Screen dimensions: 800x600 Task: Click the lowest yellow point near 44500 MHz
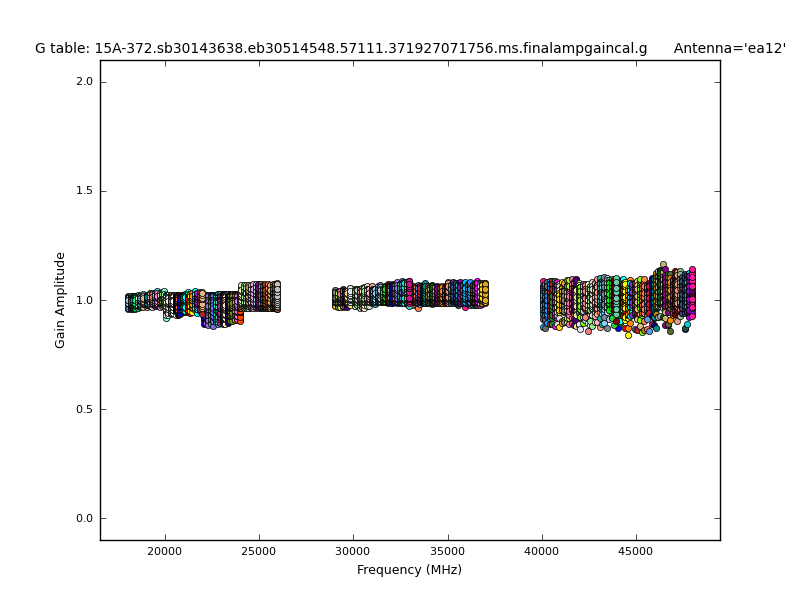(x=628, y=335)
